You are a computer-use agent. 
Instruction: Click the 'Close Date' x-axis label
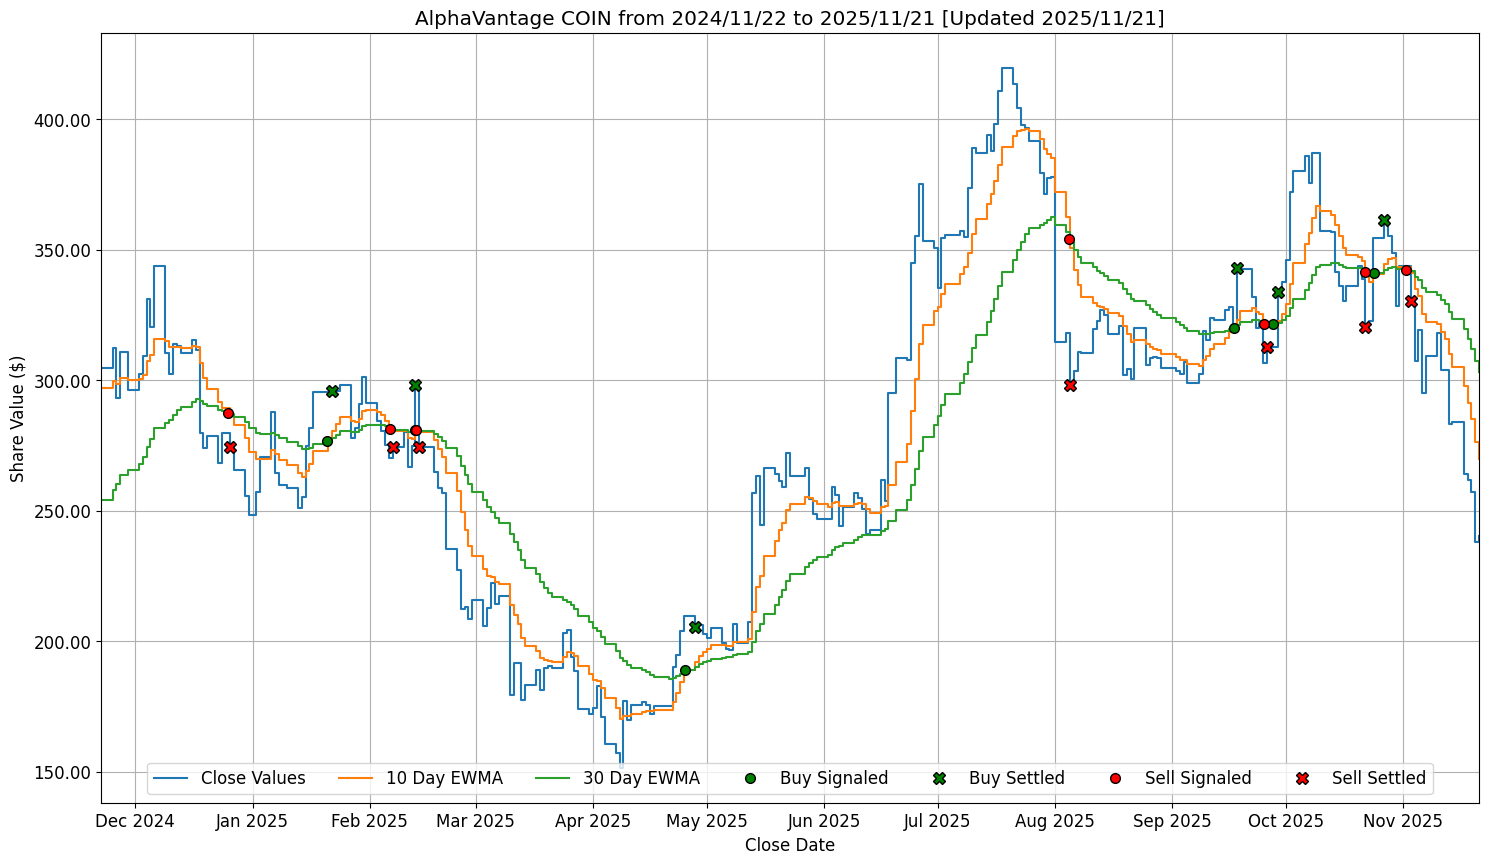point(789,845)
